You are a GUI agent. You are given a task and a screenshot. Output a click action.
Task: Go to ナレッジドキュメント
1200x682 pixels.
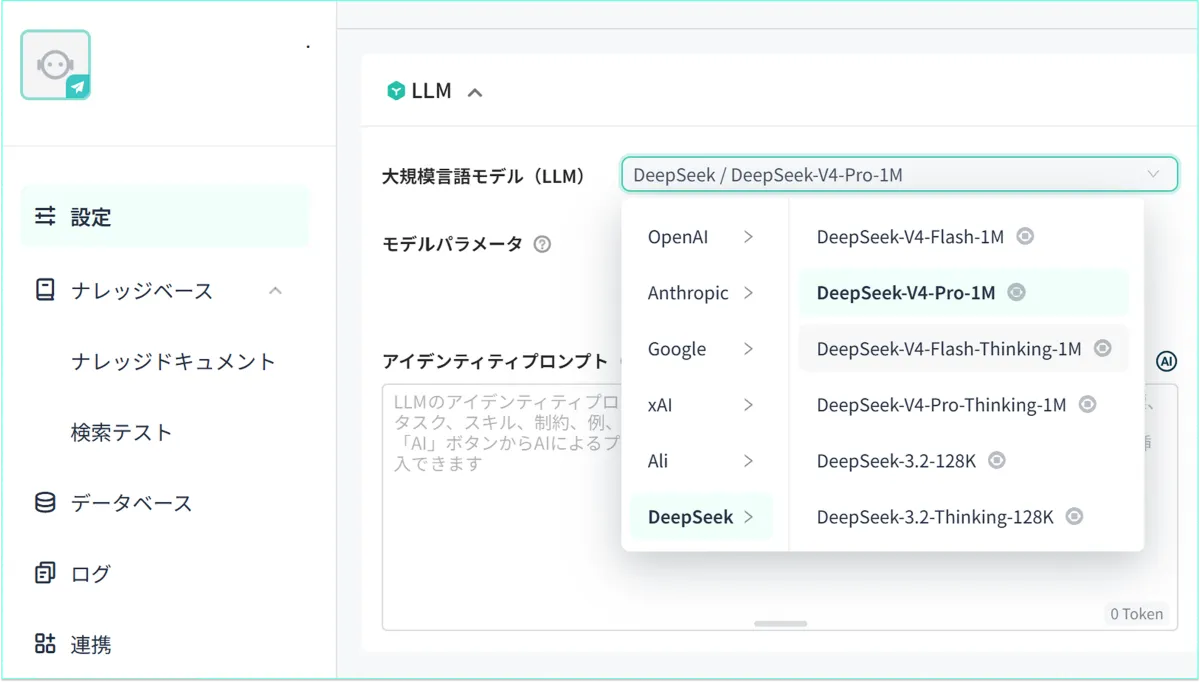pyautogui.click(x=173, y=361)
